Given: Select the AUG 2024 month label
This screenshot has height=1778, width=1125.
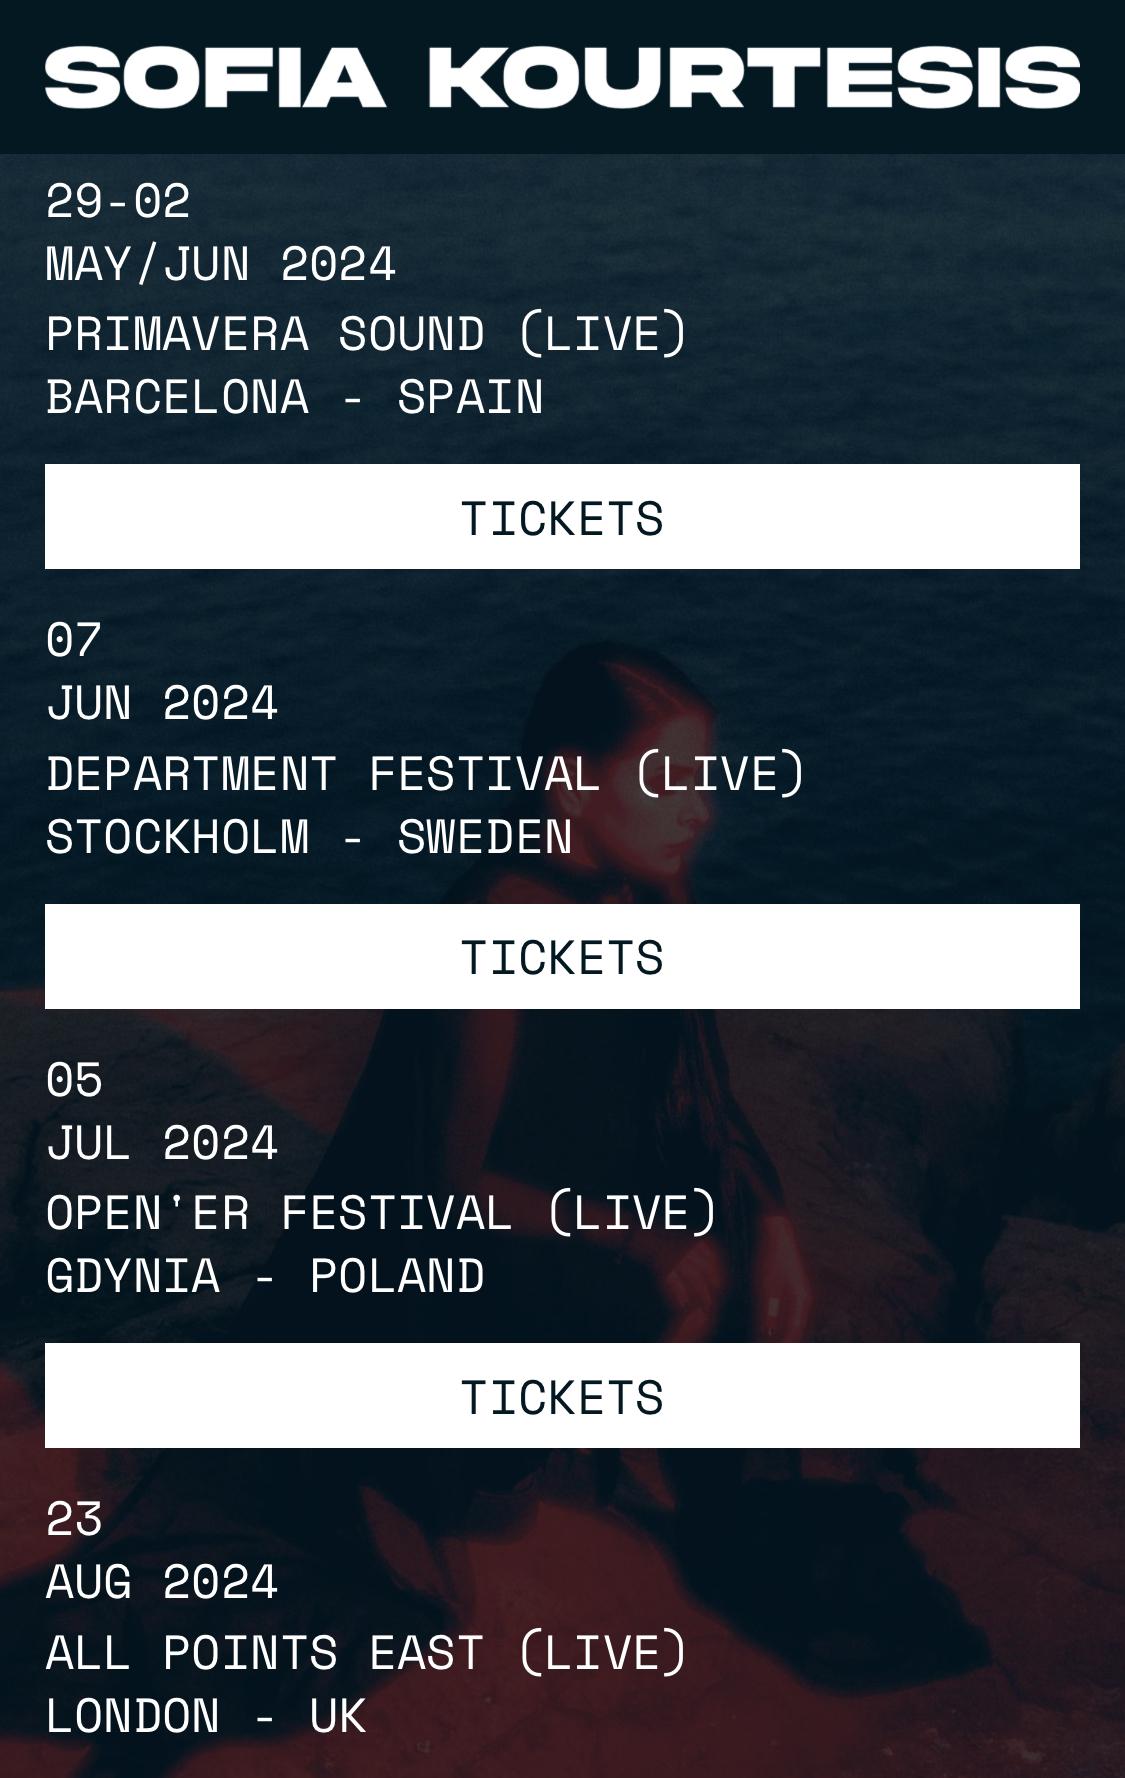Looking at the screenshot, I should tap(162, 1582).
